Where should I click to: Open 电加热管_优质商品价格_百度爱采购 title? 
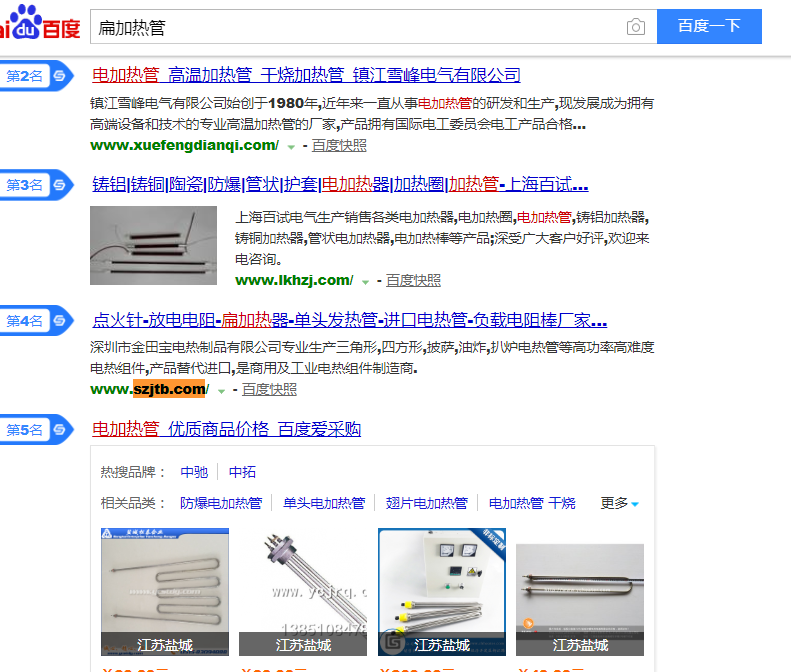(227, 429)
